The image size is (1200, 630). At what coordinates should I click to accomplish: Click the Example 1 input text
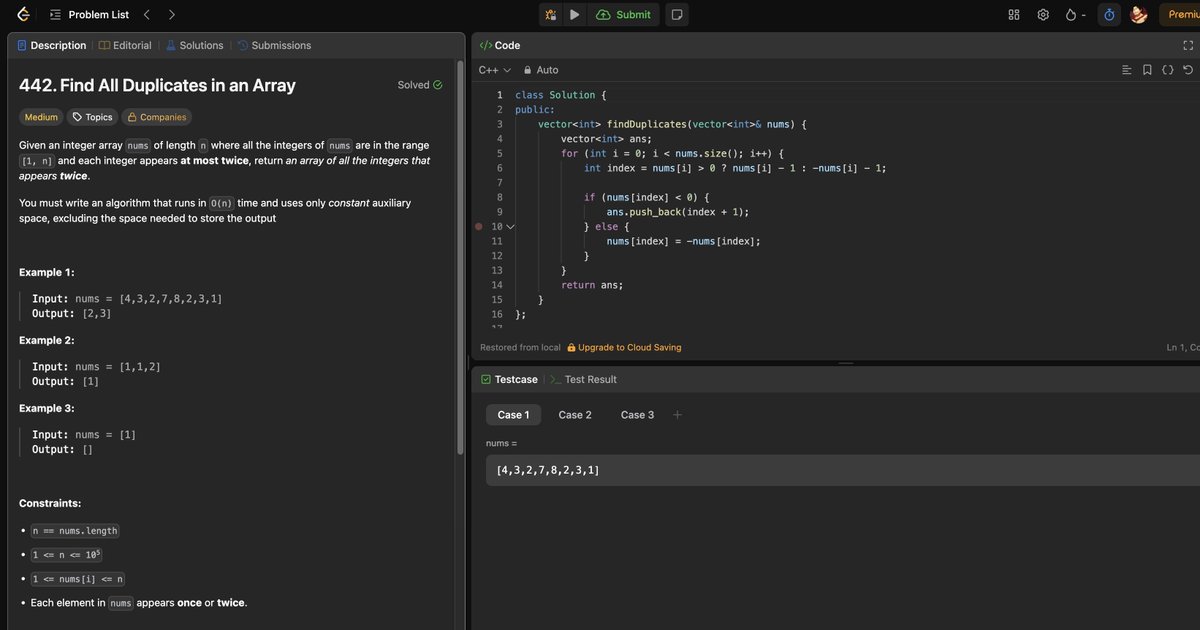coord(127,299)
